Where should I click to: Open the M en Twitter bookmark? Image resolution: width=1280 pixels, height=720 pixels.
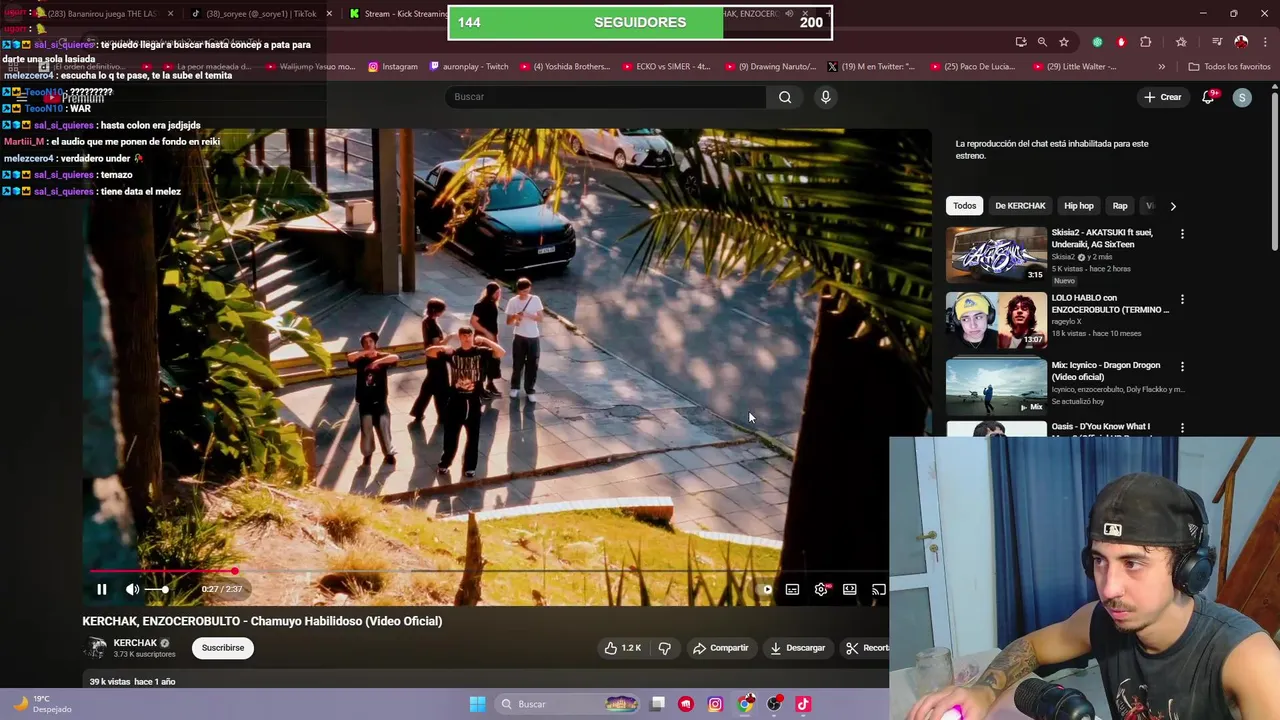pyautogui.click(x=871, y=67)
